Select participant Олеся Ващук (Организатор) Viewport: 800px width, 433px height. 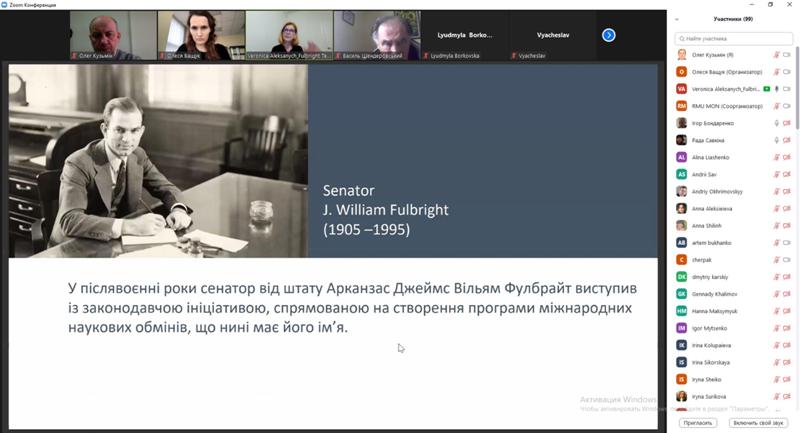tap(727, 72)
